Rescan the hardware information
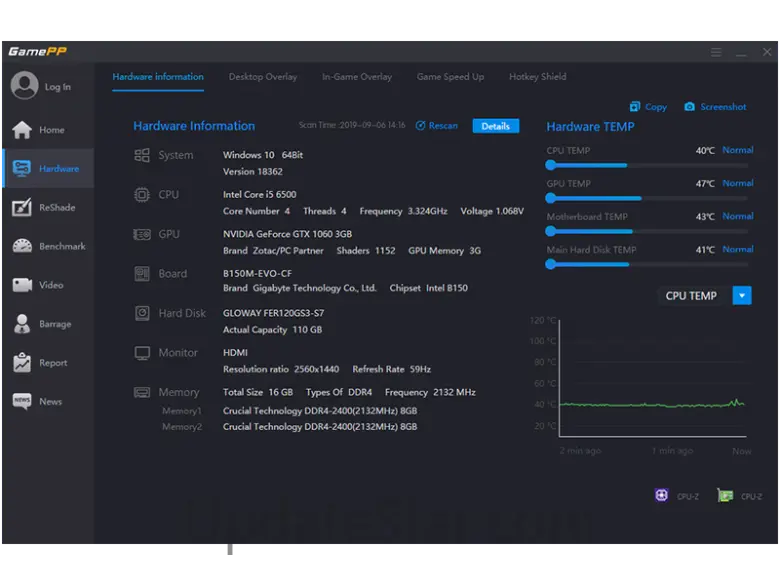Image resolution: width=780 pixels, height=585 pixels. point(437,126)
